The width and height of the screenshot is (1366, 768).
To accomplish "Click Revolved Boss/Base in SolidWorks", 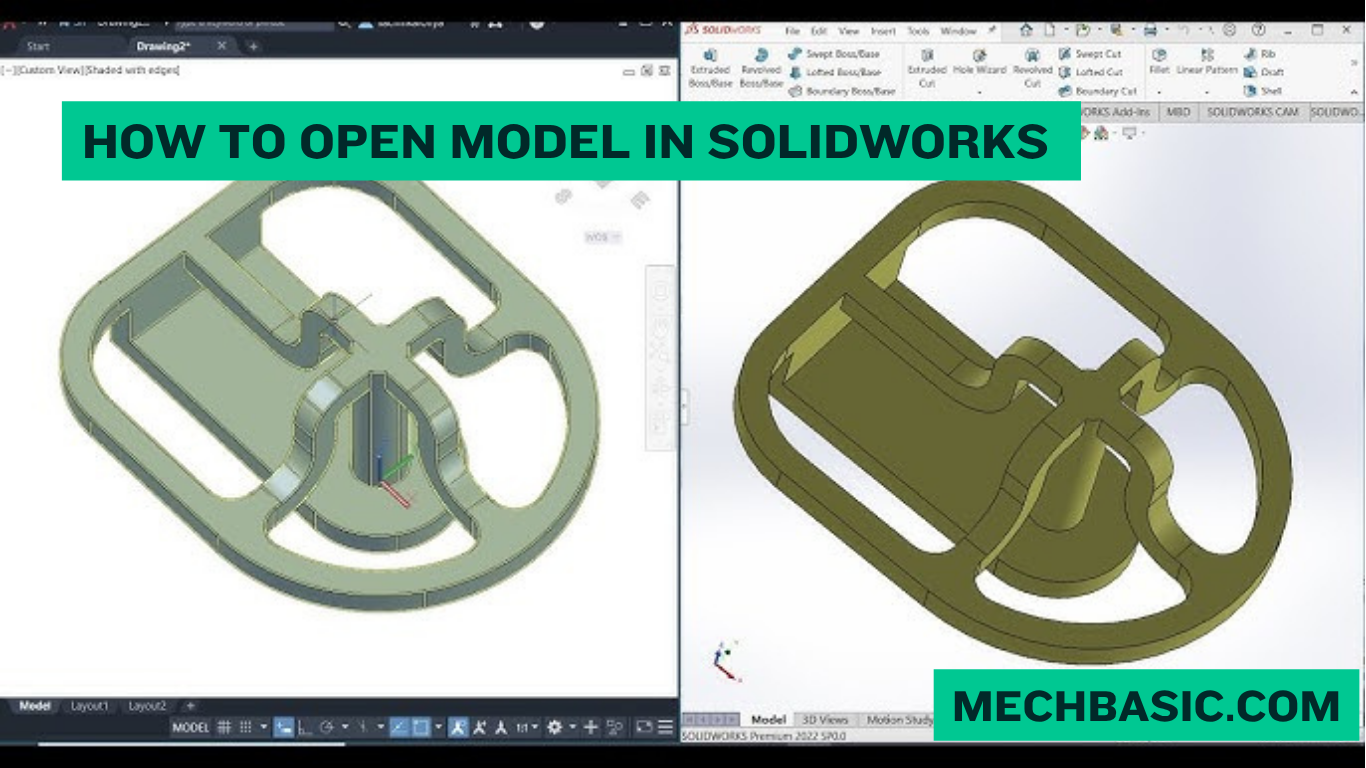I will click(x=761, y=70).
